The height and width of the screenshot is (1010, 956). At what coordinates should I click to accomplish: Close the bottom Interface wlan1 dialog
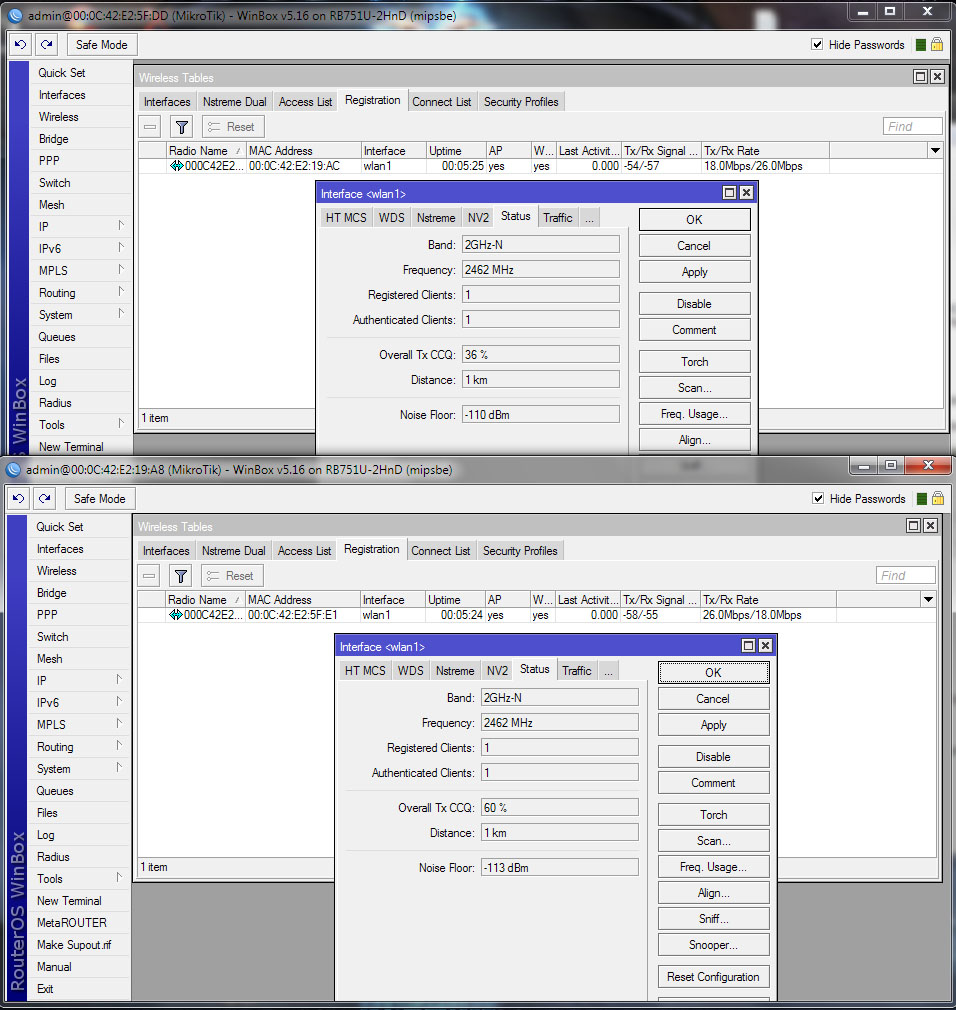[765, 645]
